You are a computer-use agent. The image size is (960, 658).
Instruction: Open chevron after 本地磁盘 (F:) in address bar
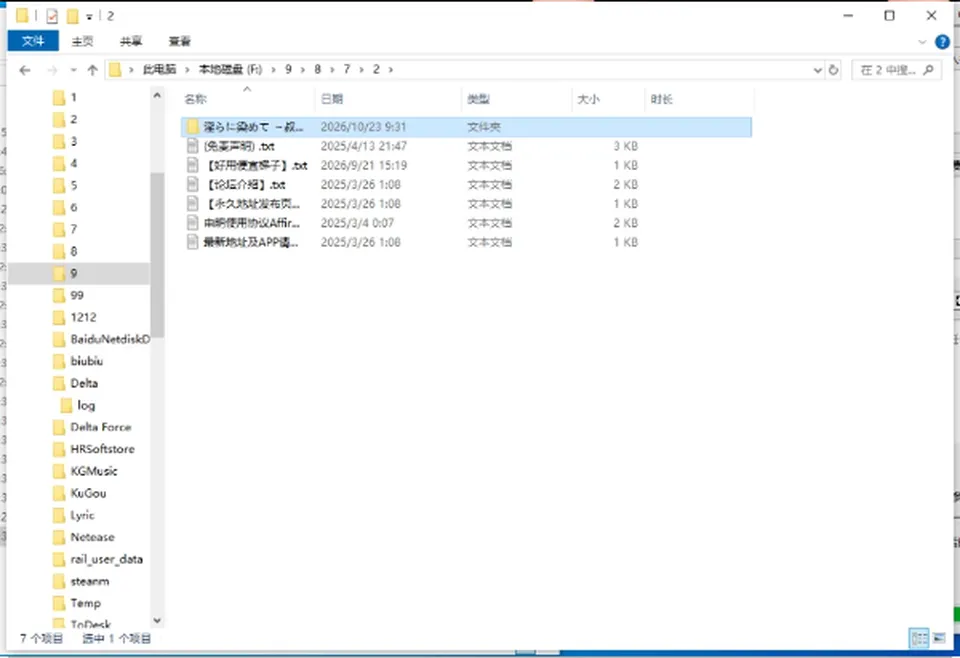click(x=273, y=70)
